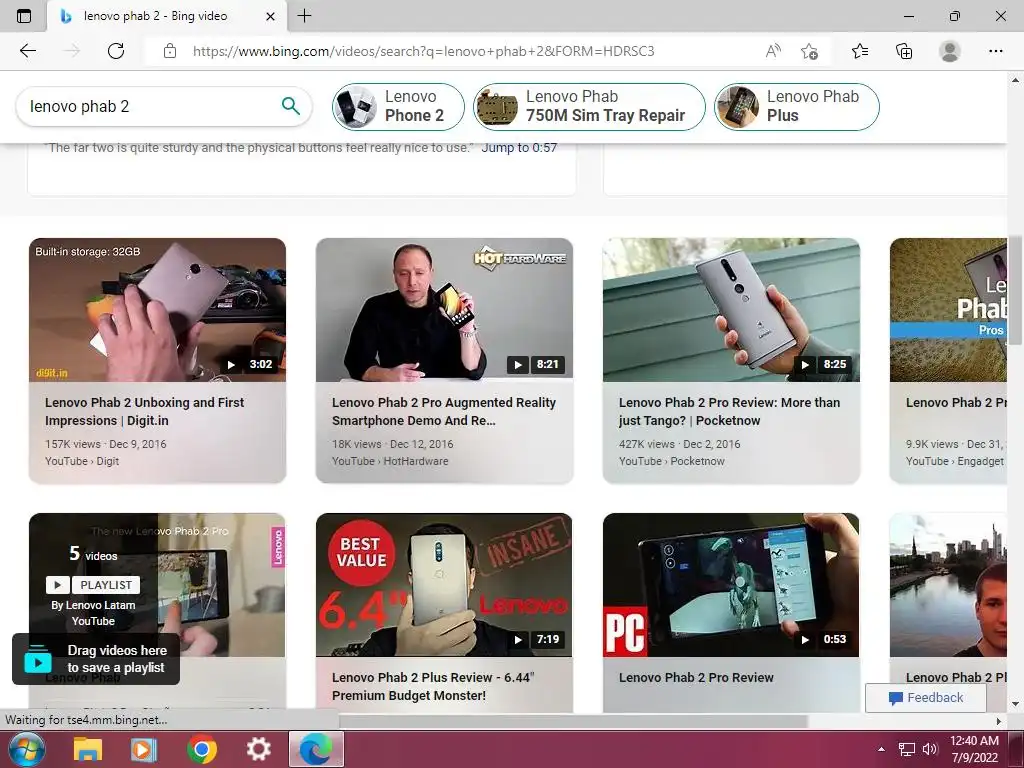Click the Windows Start button

(26, 749)
